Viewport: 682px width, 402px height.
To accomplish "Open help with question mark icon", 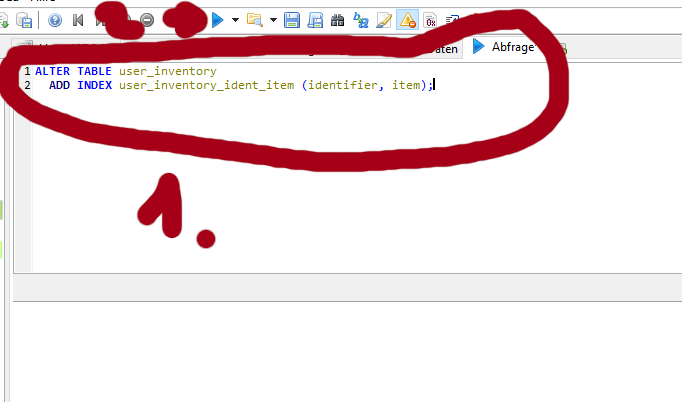I will pos(55,20).
